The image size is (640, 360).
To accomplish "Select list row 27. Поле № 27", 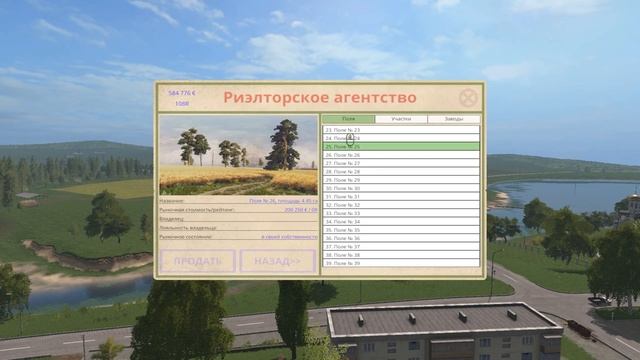I will (401, 163).
